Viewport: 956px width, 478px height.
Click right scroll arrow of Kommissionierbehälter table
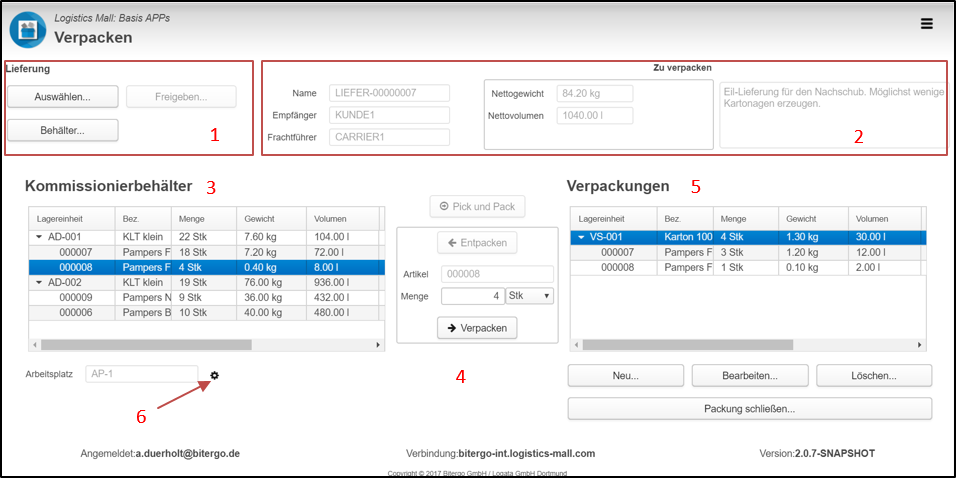[x=379, y=344]
